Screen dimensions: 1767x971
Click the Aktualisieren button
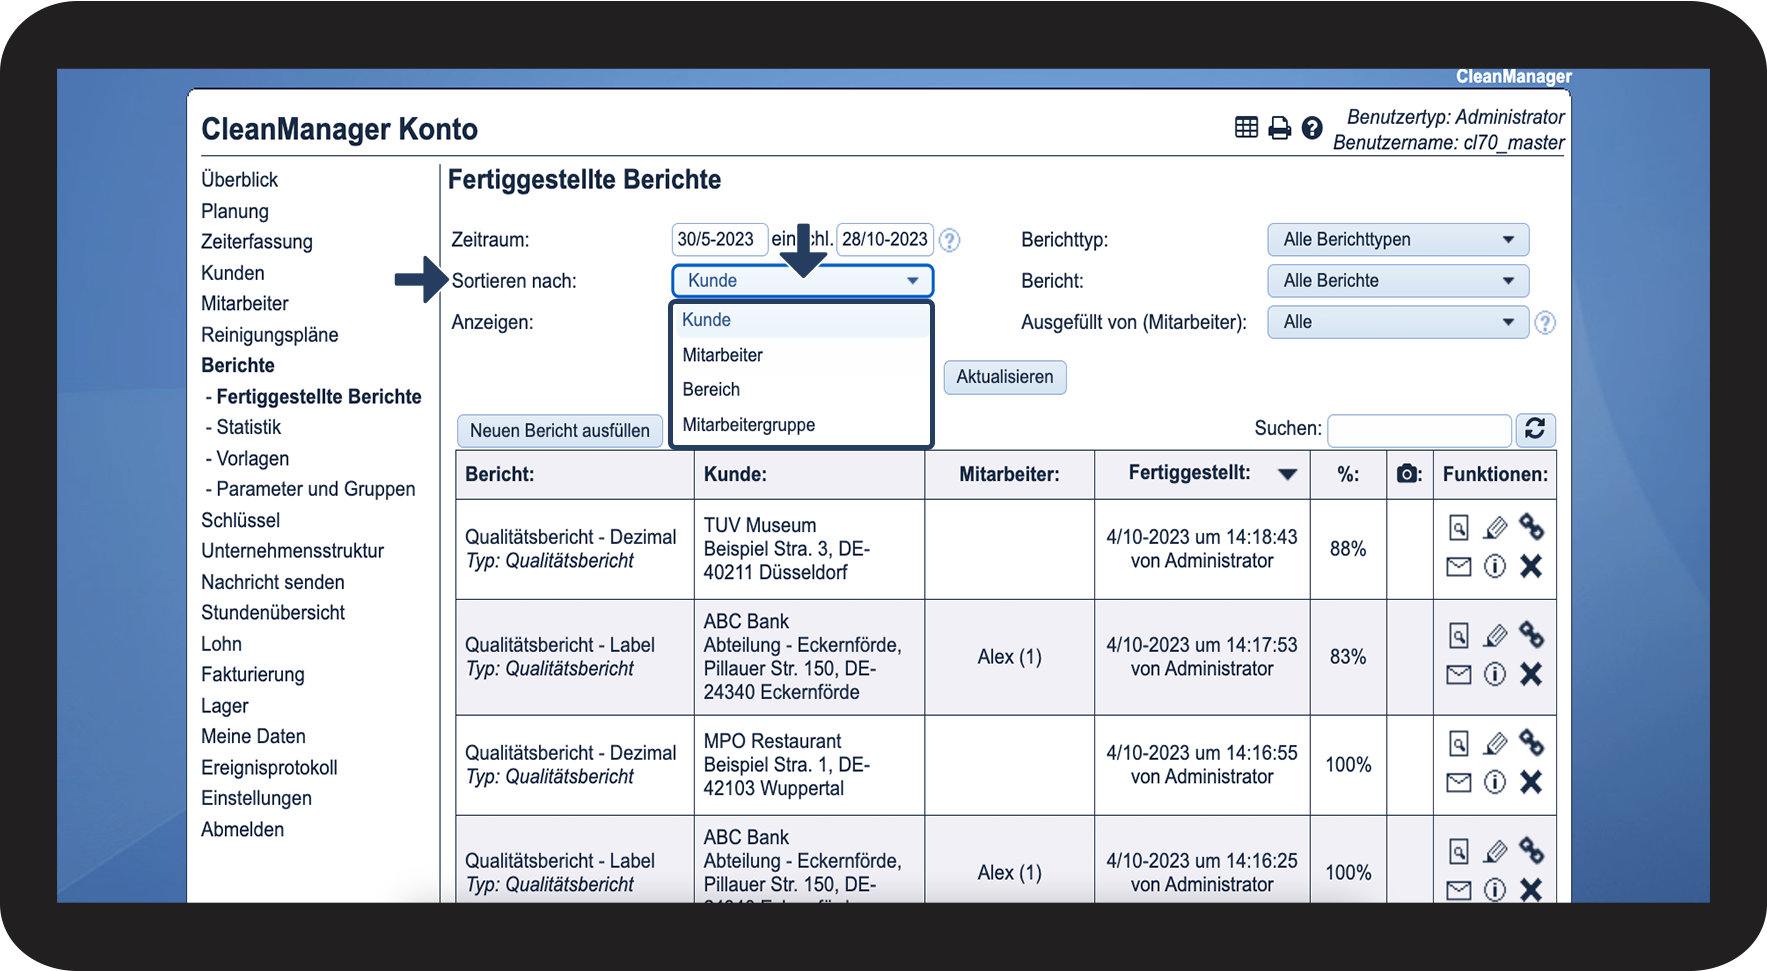(1005, 377)
